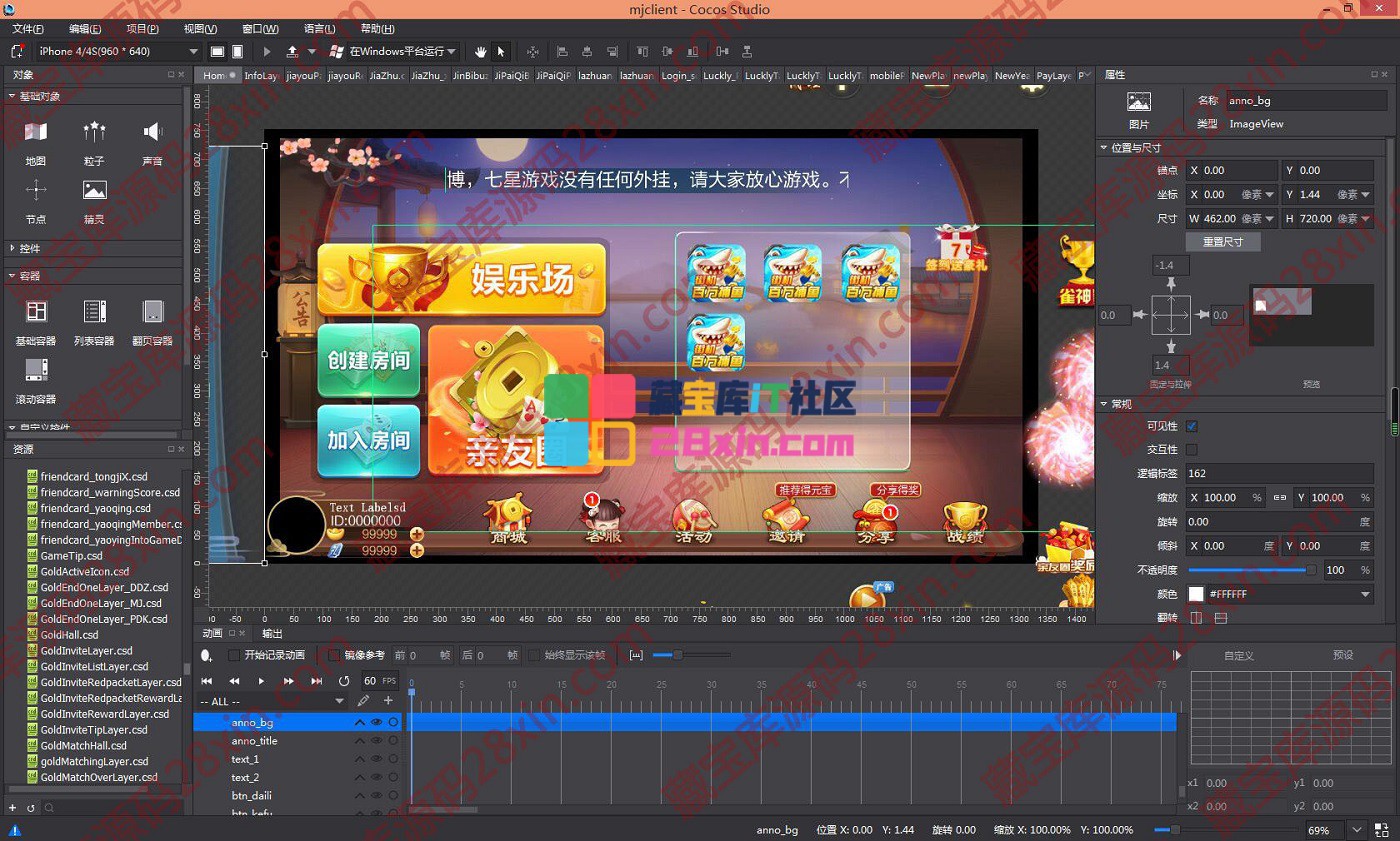
Task: Toggle lock circle on text_2 row
Action: pyautogui.click(x=393, y=778)
